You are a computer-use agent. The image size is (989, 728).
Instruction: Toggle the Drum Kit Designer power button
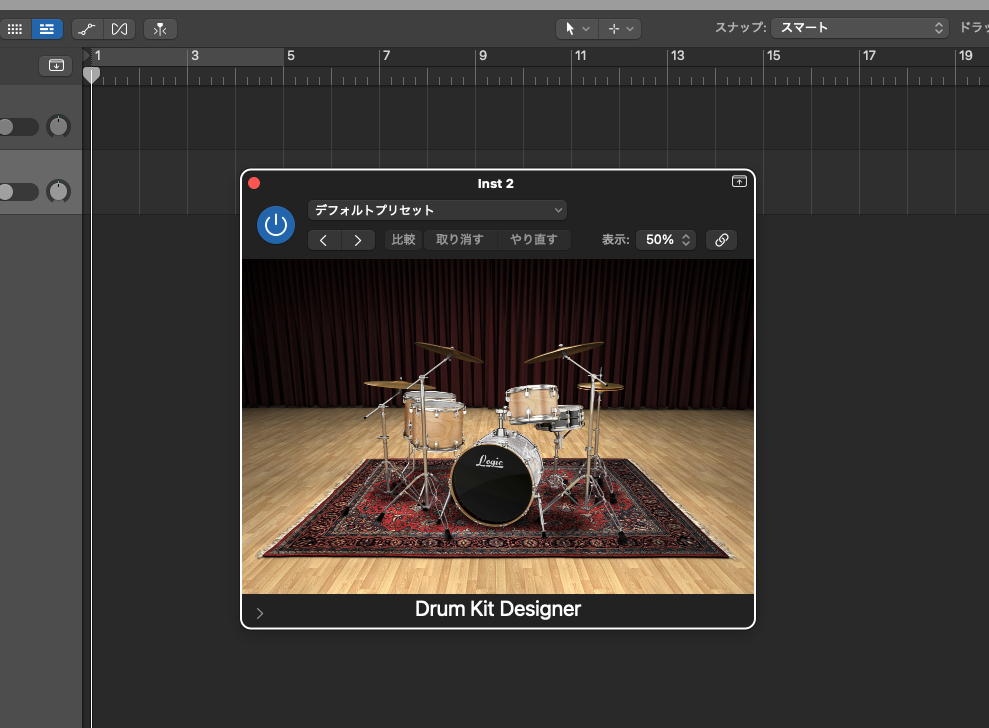[276, 225]
